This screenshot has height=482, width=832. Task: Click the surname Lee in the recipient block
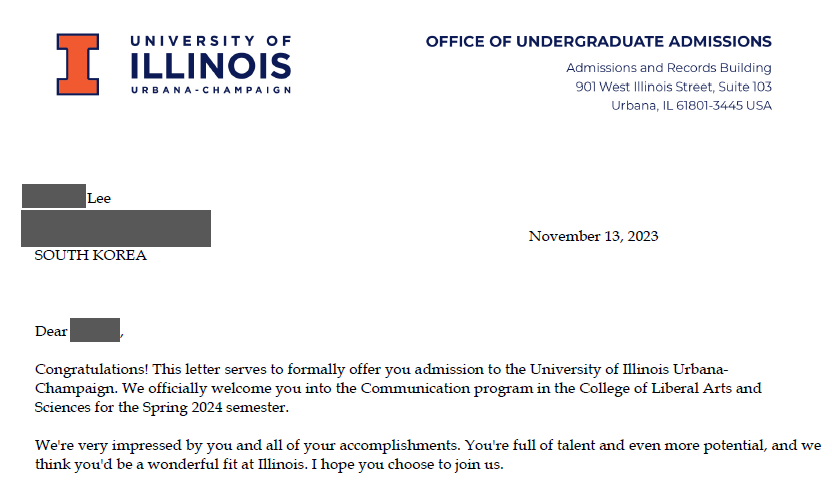tap(99, 198)
